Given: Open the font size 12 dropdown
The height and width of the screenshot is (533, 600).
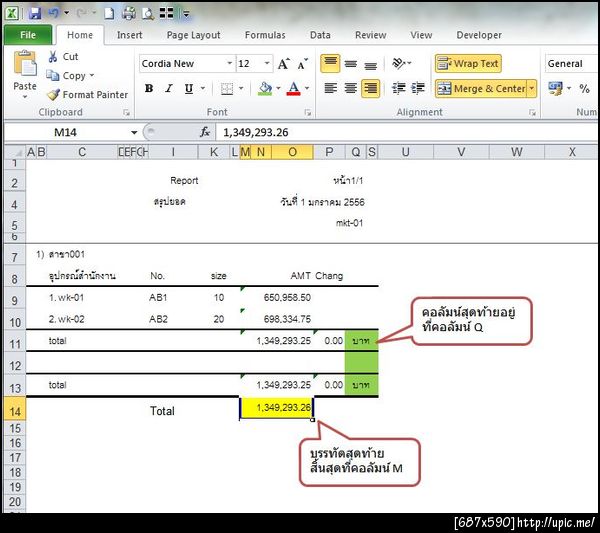Looking at the screenshot, I should click(x=267, y=63).
